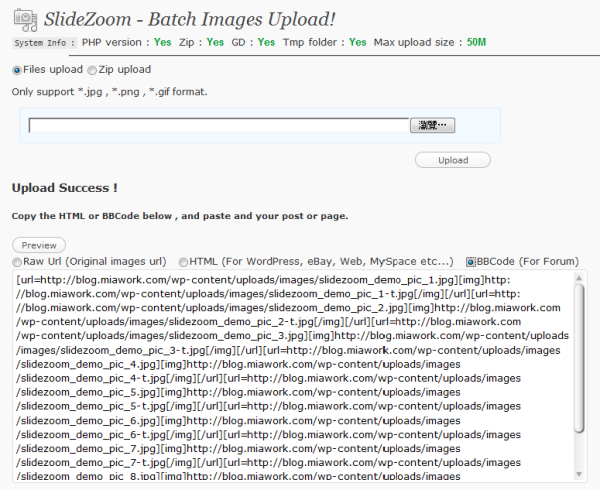Select the Zip upload radio button

[x=92, y=70]
